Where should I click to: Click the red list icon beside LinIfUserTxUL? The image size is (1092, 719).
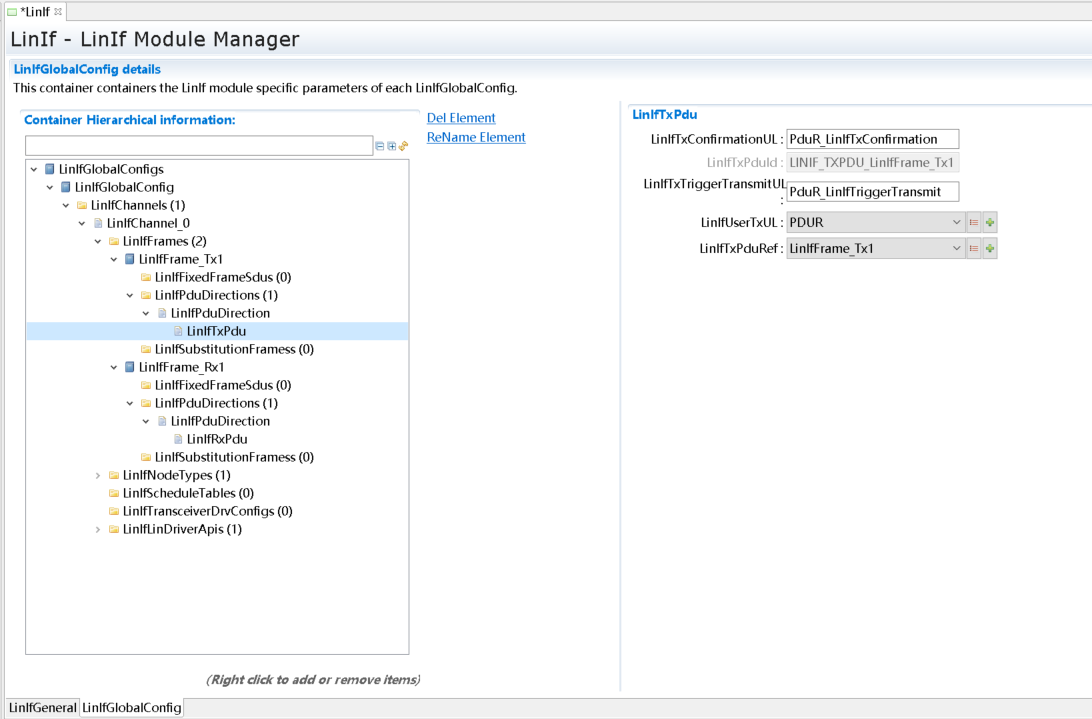(973, 222)
